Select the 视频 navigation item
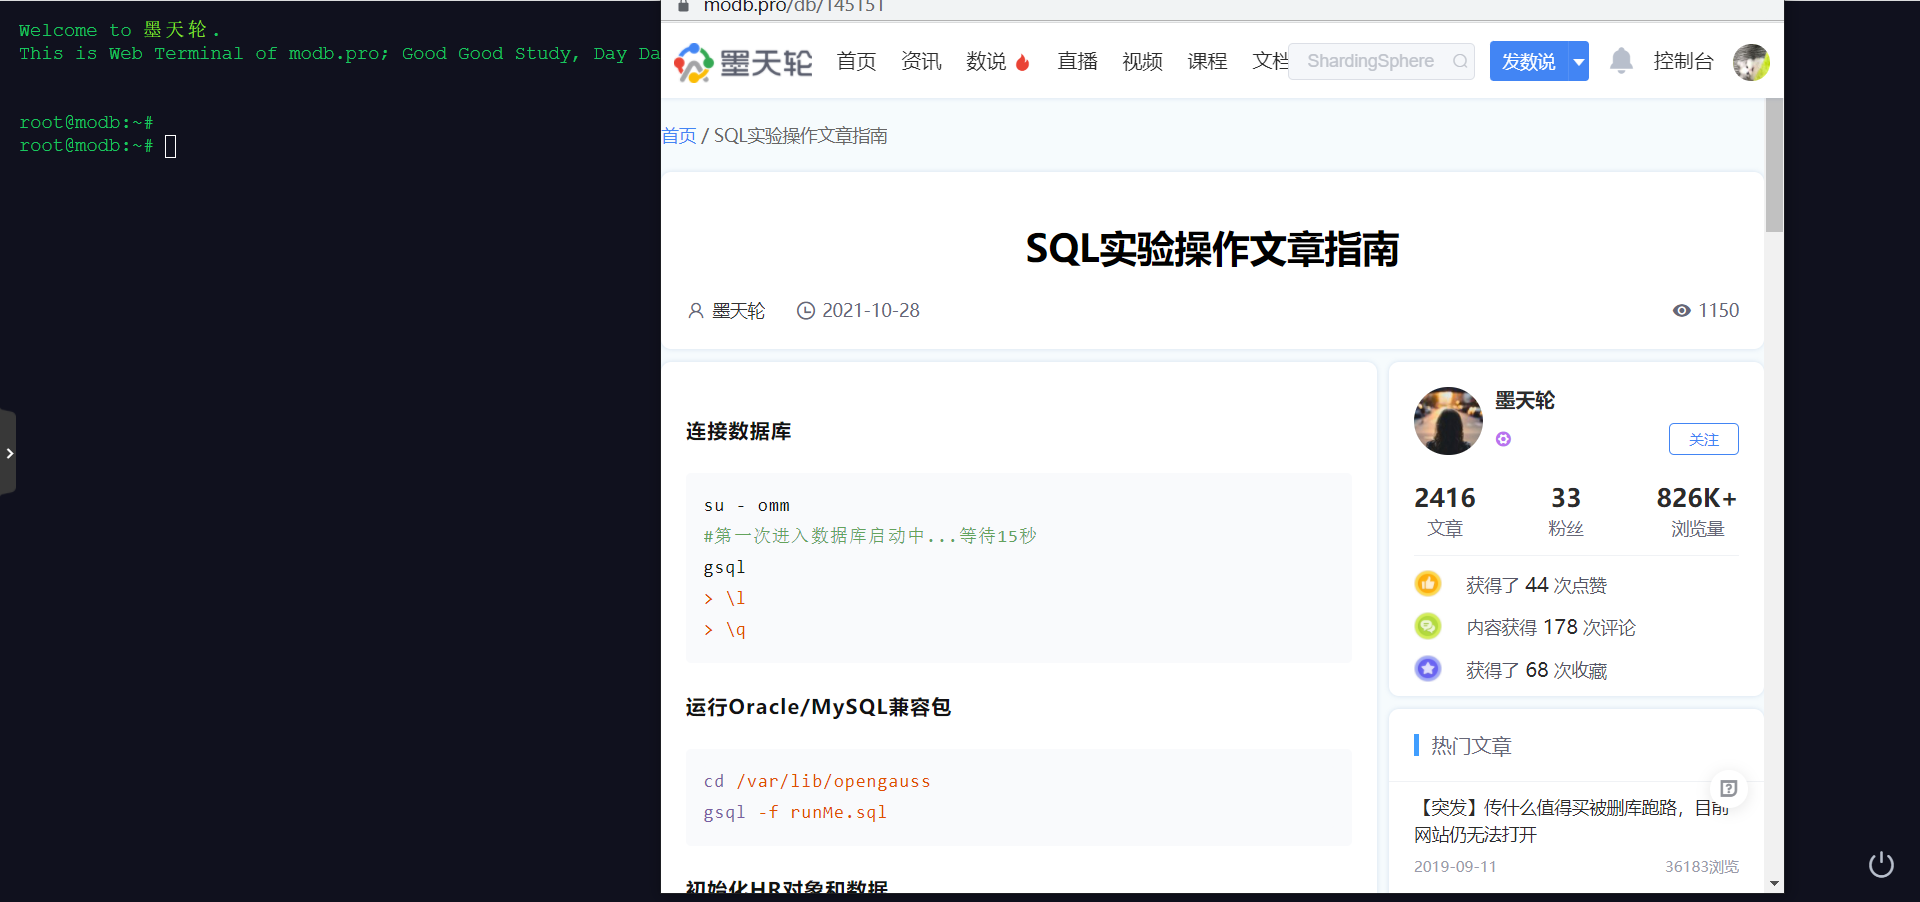1920x902 pixels. (x=1141, y=61)
